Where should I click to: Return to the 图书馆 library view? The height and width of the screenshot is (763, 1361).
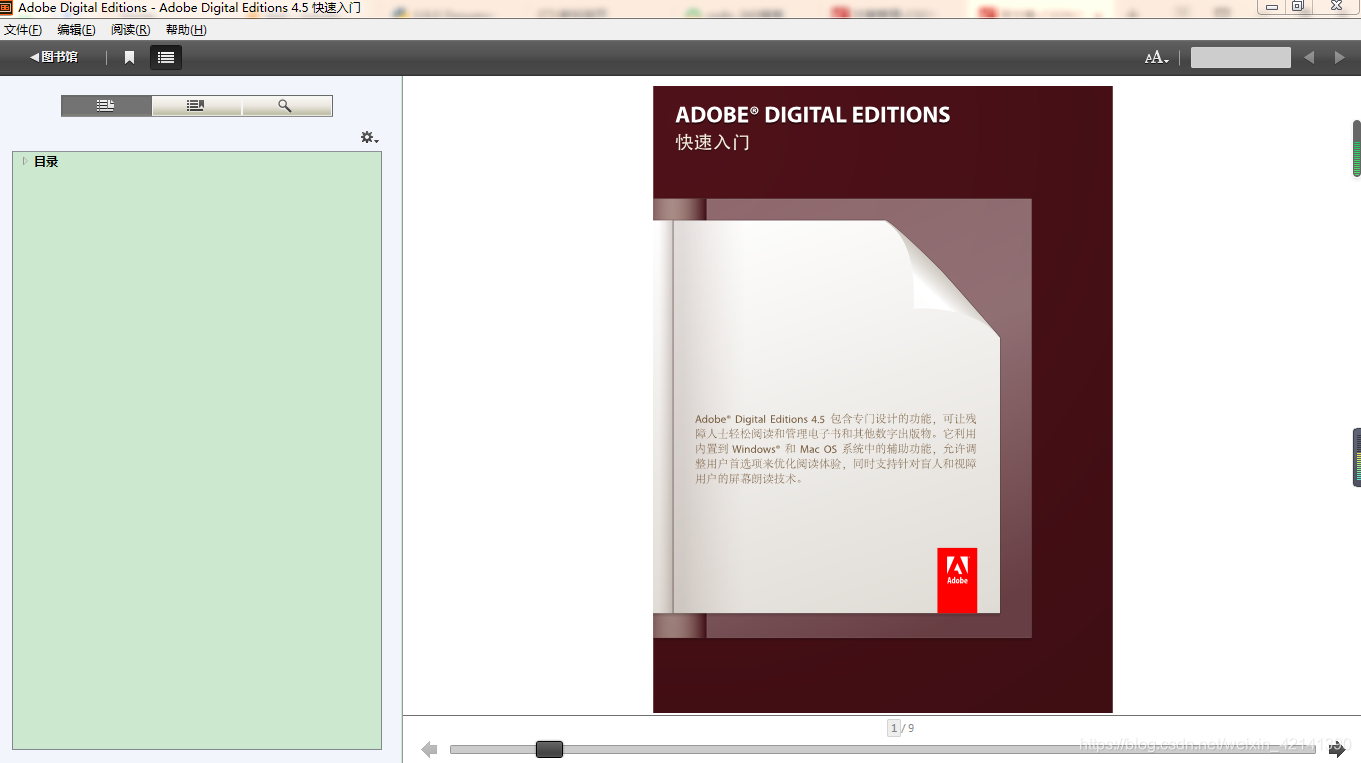pyautogui.click(x=54, y=57)
